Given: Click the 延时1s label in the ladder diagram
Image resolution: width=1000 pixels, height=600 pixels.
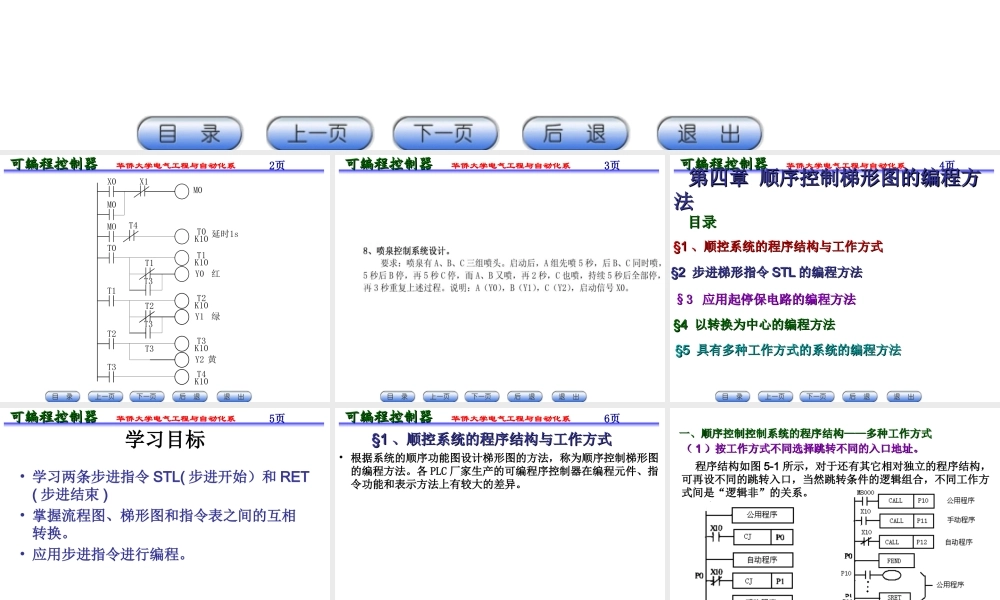Looking at the screenshot, I should click(225, 234).
